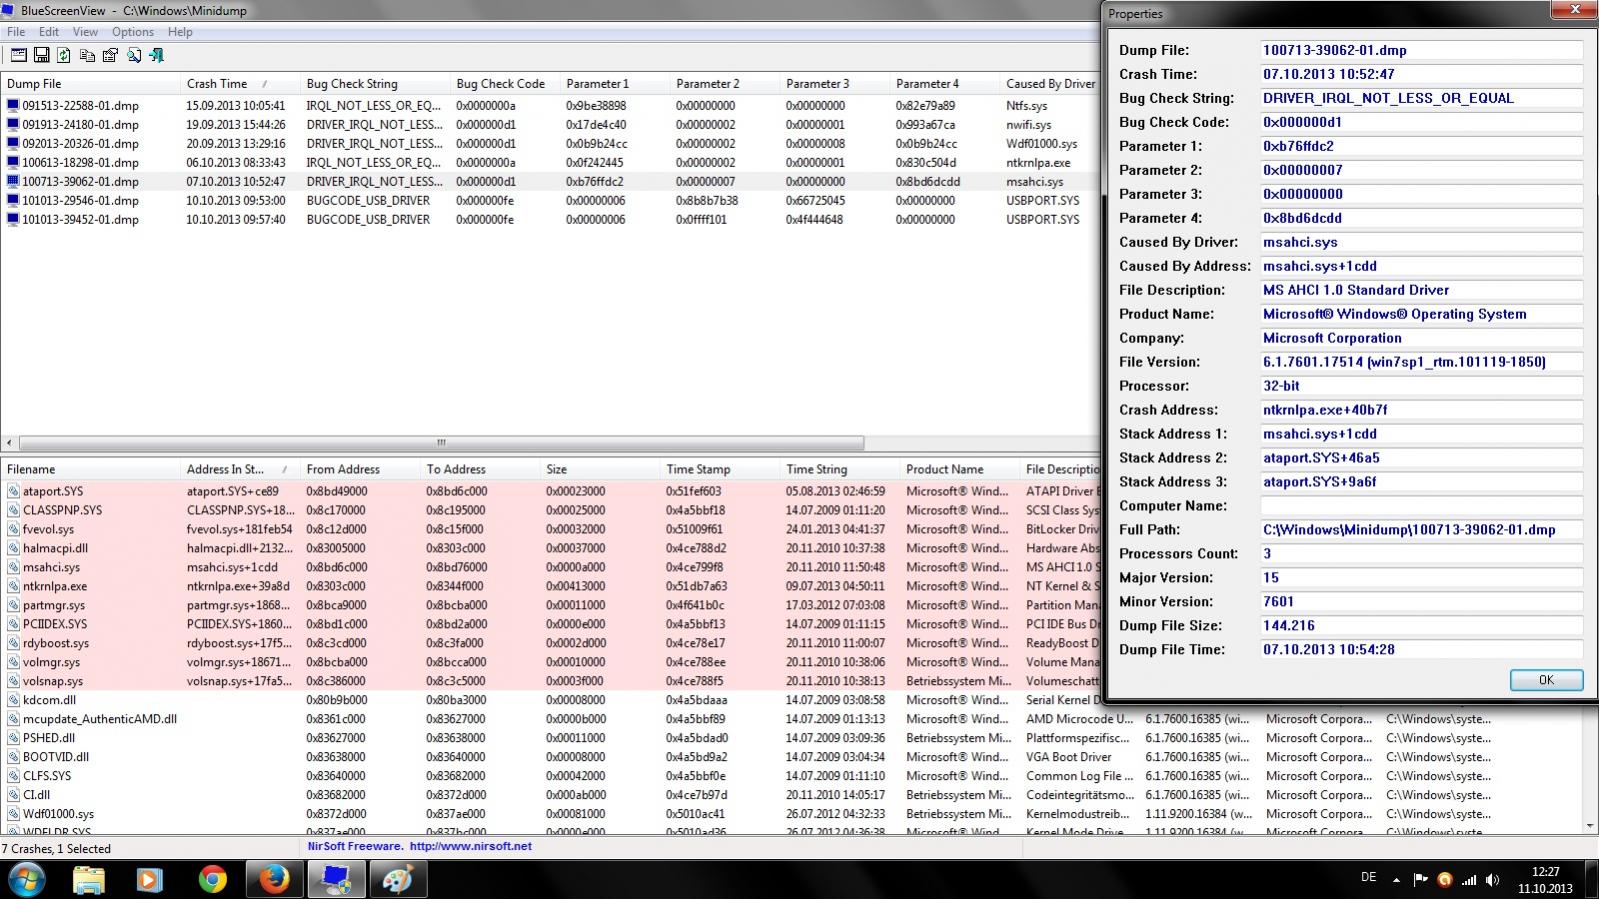Click the network signal tray icon
Viewport: 1599px width, 899px height.
click(x=1468, y=880)
